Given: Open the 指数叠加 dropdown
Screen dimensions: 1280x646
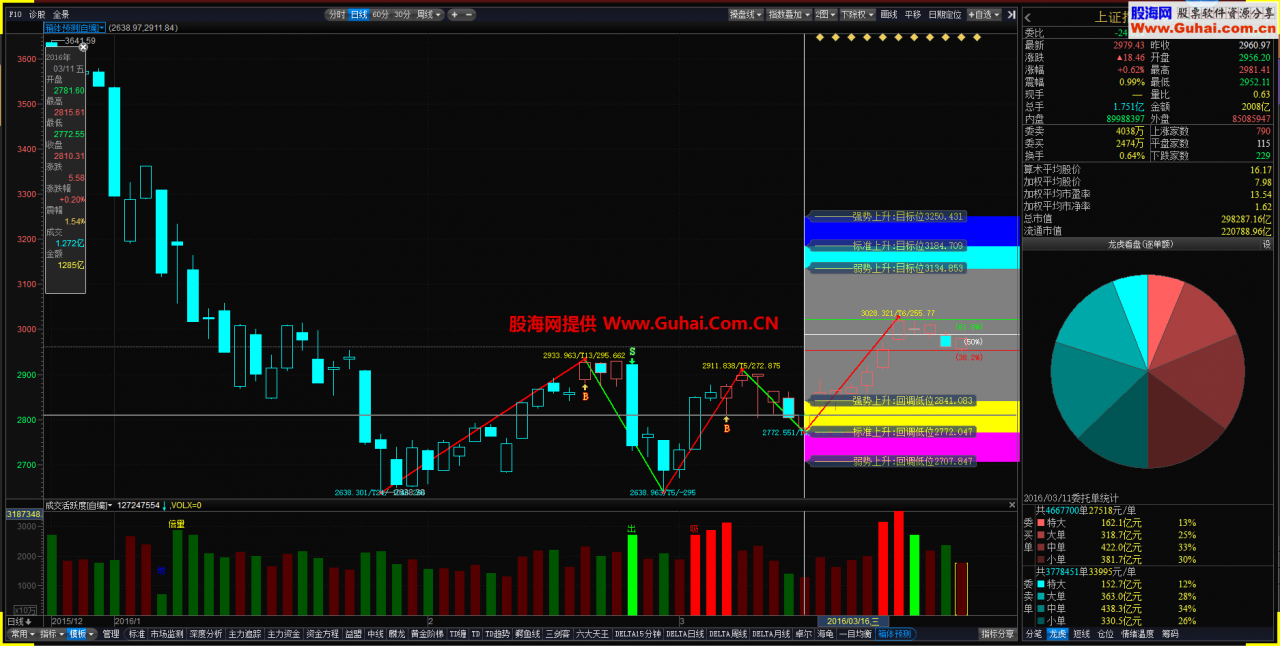Looking at the screenshot, I should (788, 15).
